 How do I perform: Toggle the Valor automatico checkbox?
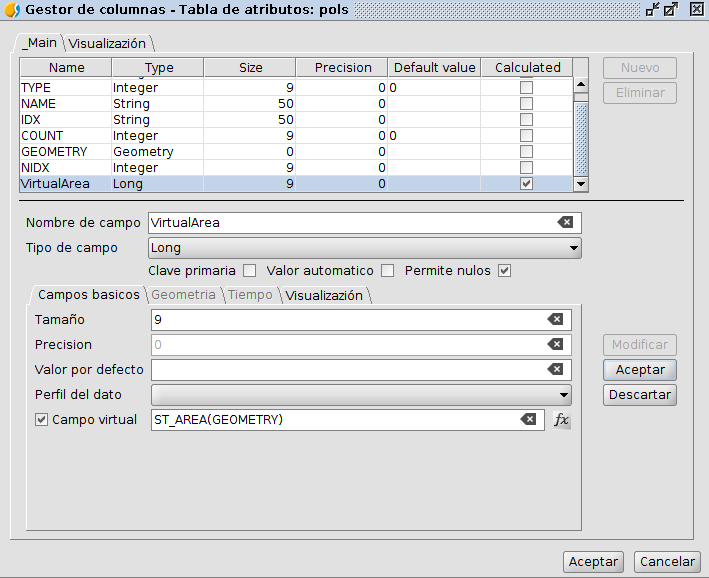pos(387,271)
